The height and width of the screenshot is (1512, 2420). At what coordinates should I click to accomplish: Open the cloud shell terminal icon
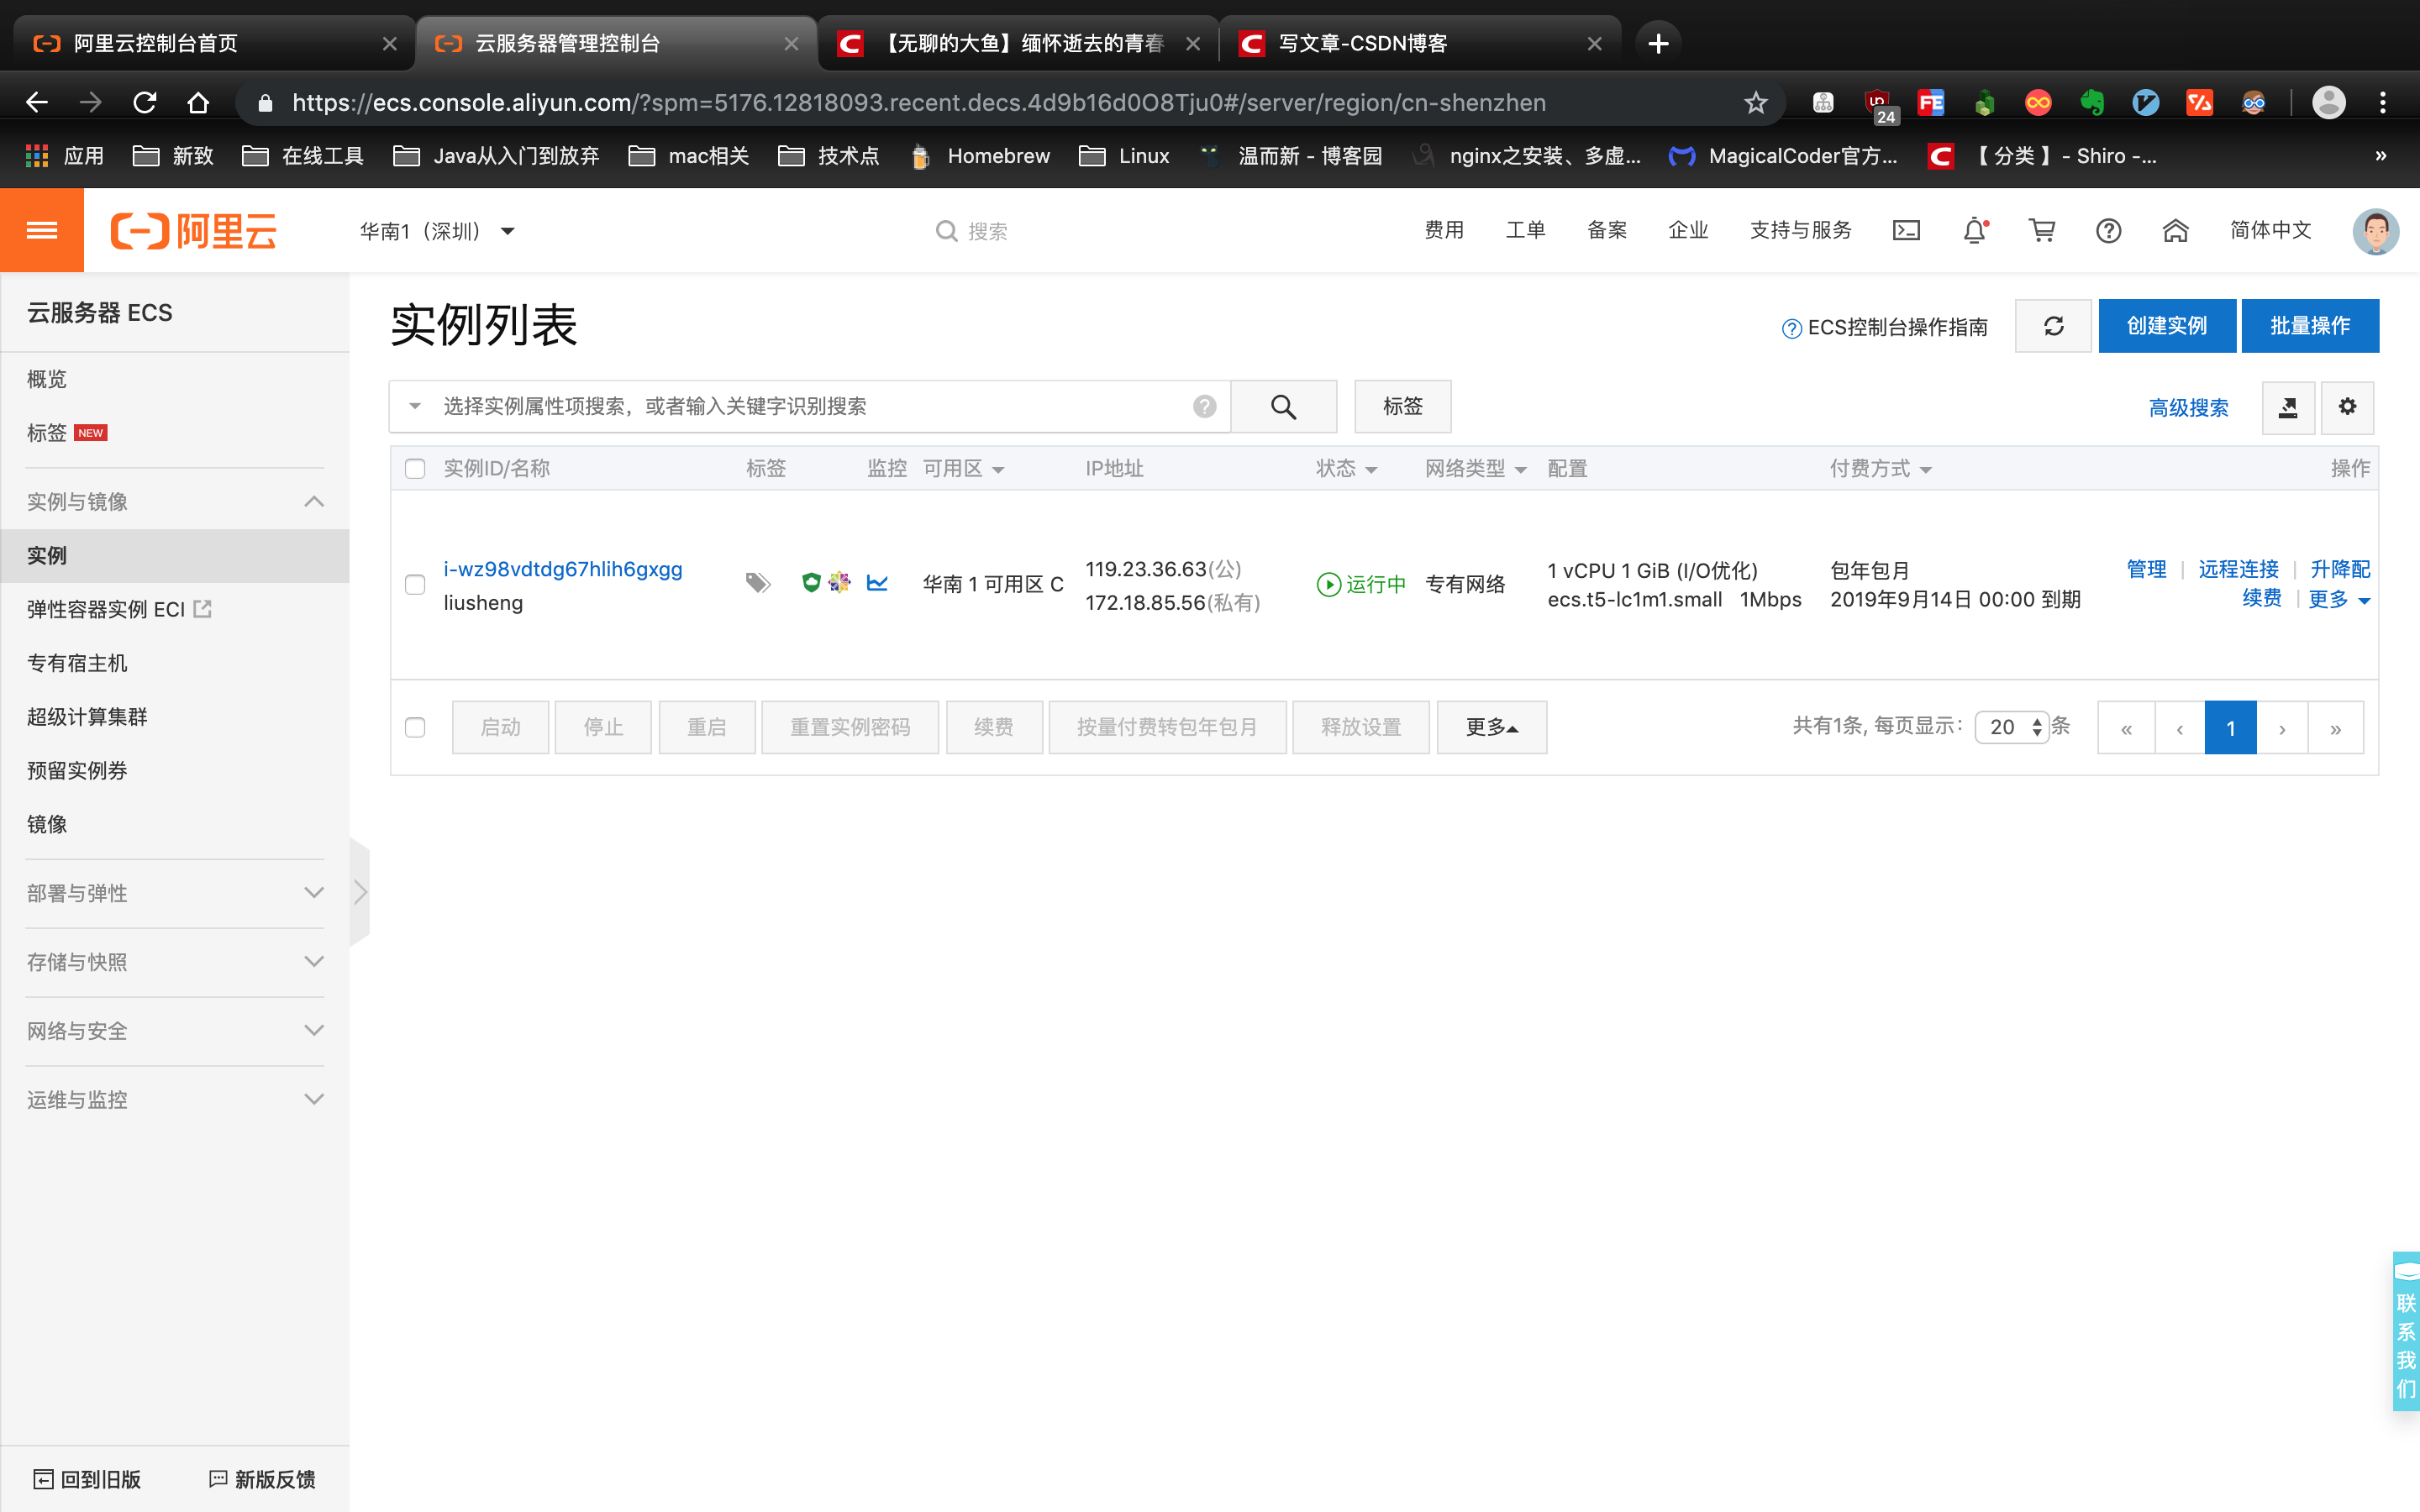[1906, 230]
